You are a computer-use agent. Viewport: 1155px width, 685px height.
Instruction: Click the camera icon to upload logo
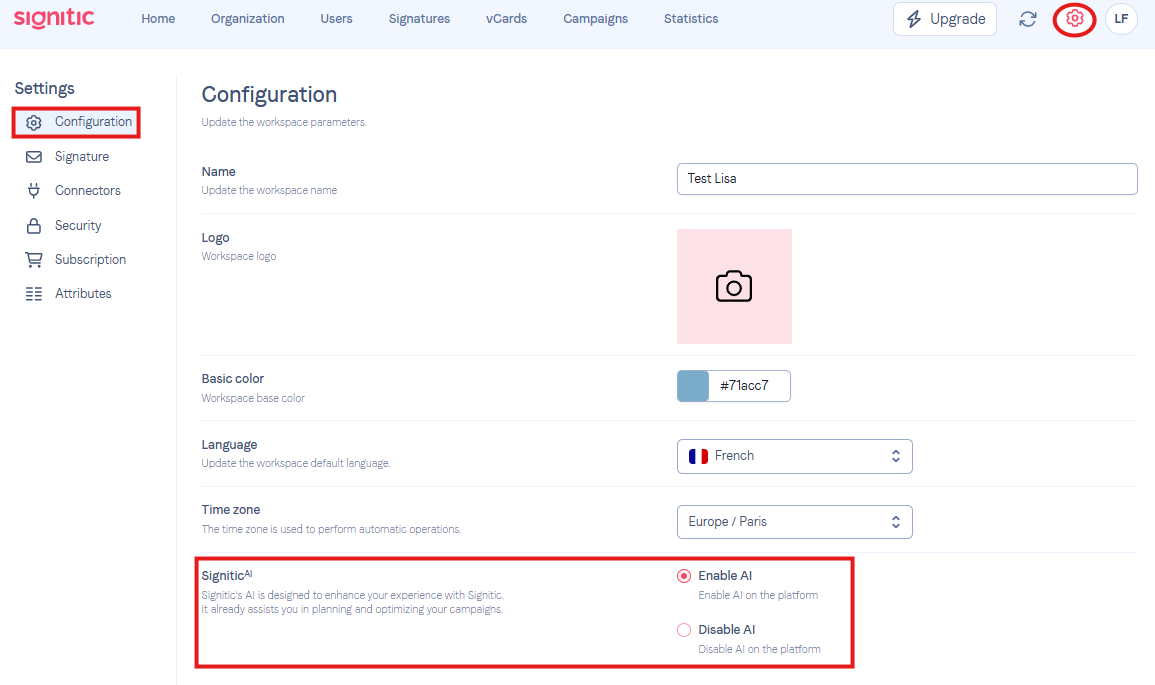[734, 287]
